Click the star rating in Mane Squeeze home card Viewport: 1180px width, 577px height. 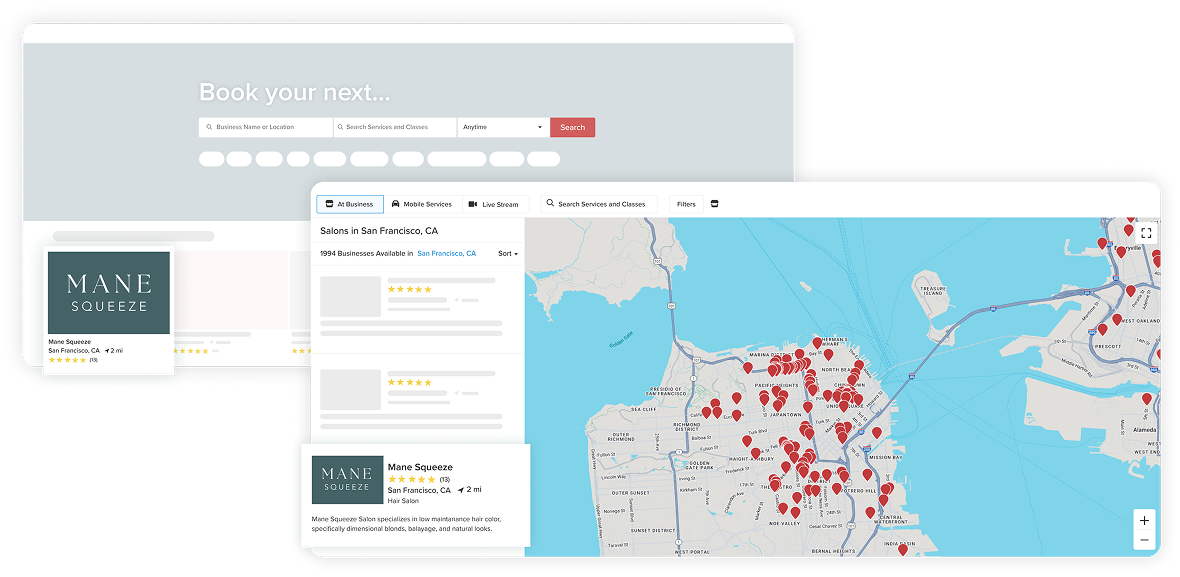pos(68,360)
